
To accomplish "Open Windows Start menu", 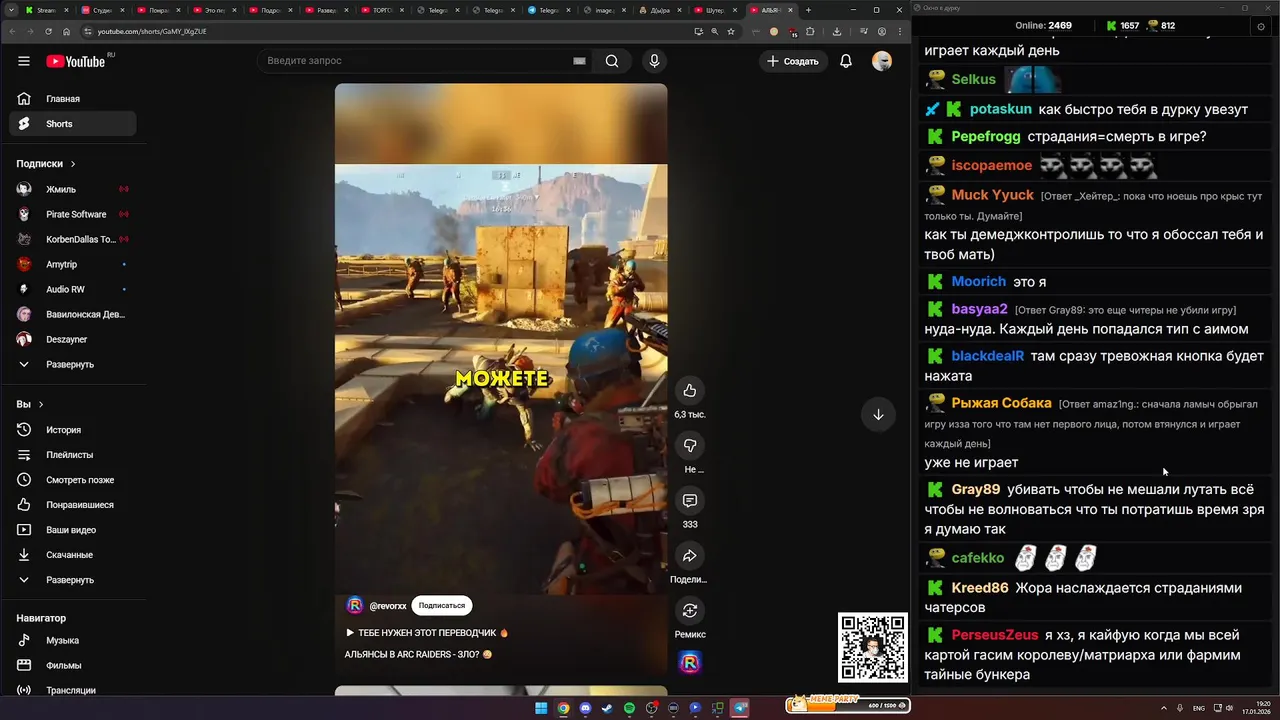I will pos(541,708).
